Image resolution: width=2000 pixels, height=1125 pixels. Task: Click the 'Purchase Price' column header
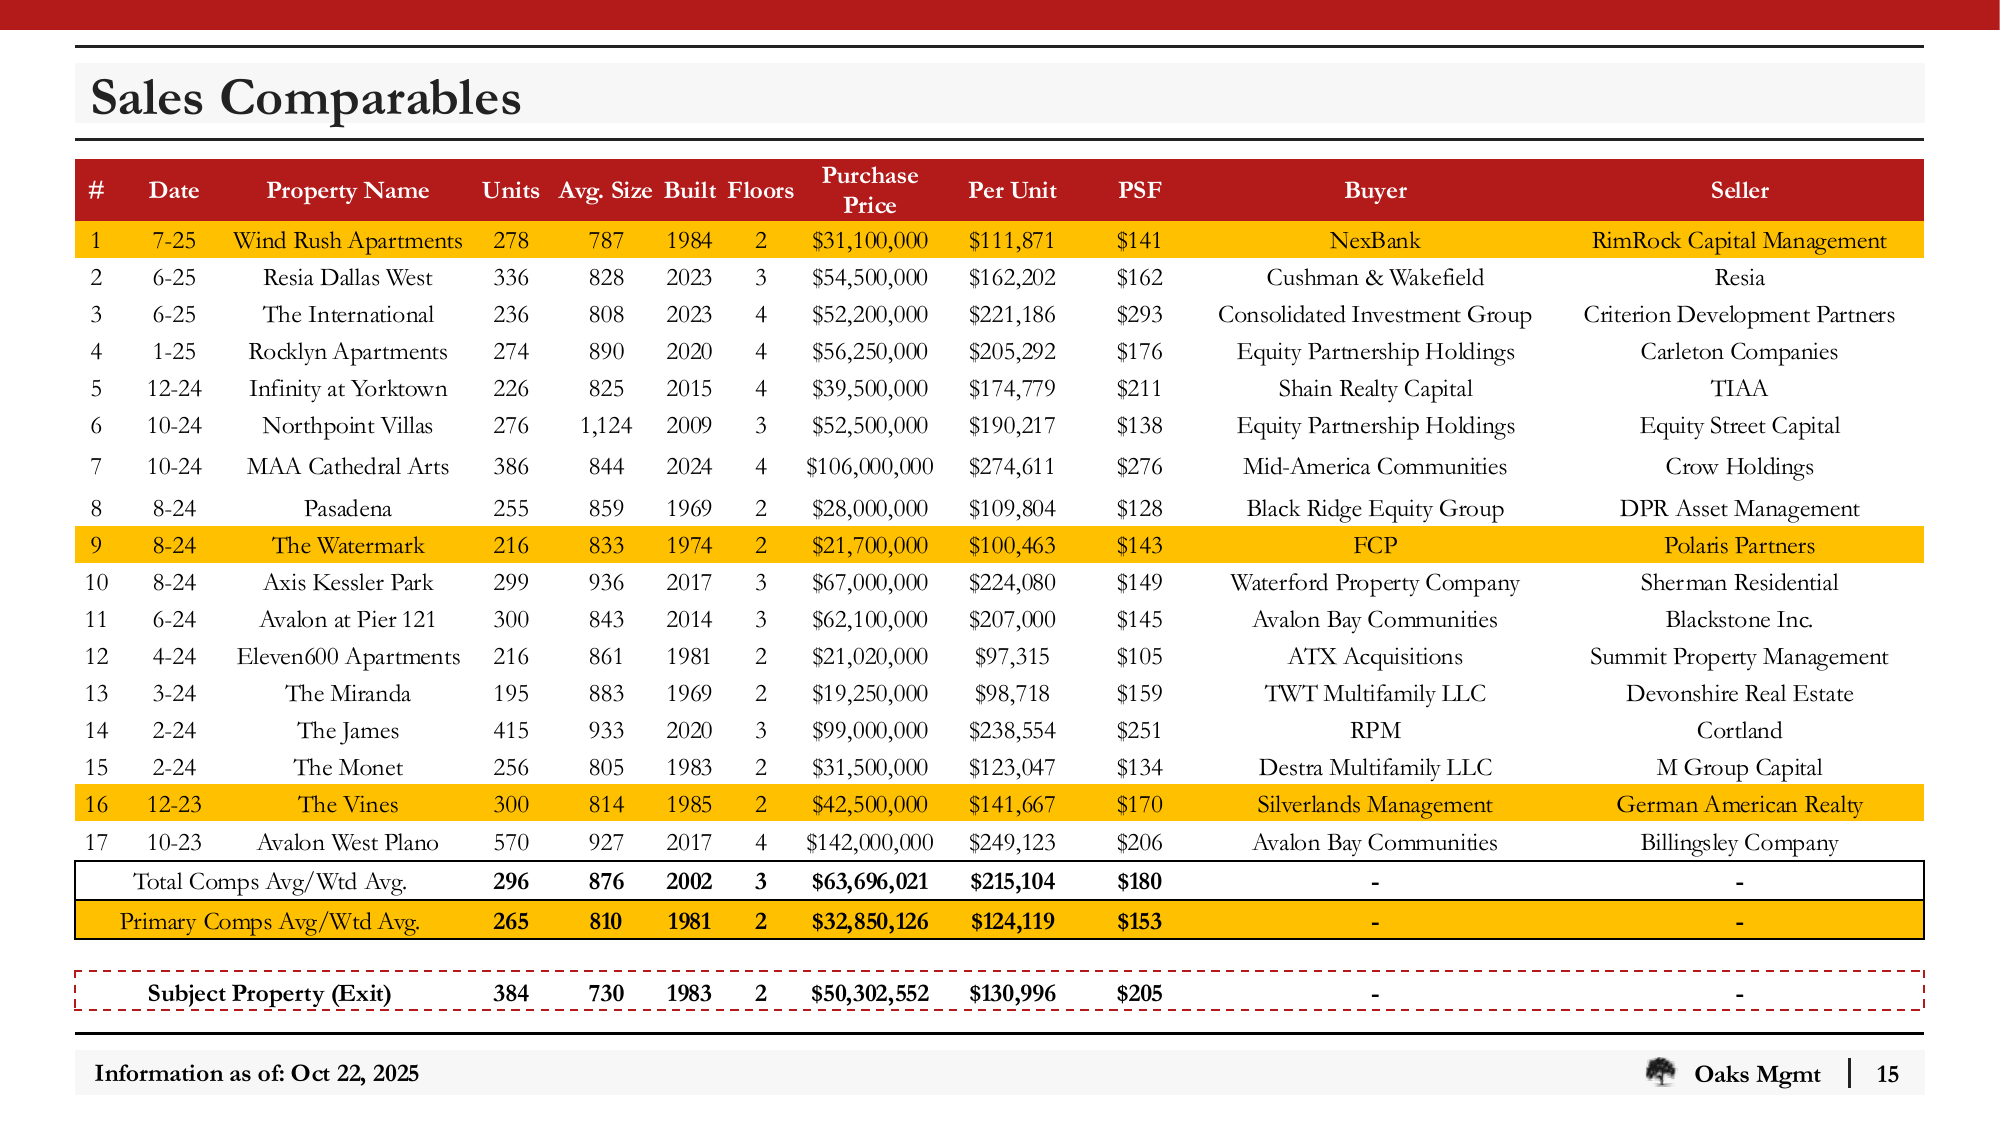[x=870, y=190]
